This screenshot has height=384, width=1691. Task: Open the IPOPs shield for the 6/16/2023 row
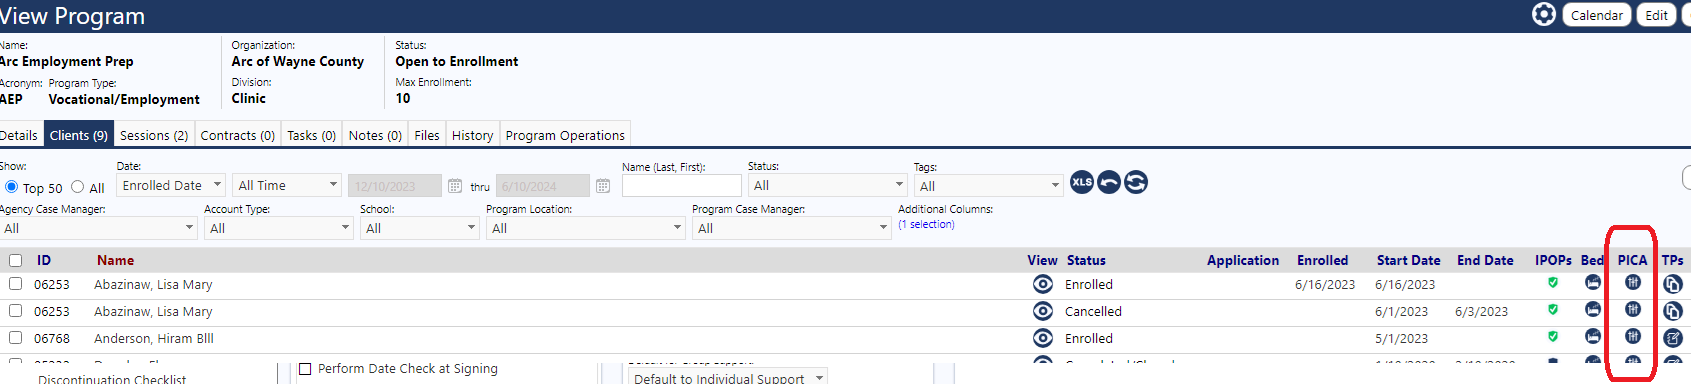[x=1553, y=283]
